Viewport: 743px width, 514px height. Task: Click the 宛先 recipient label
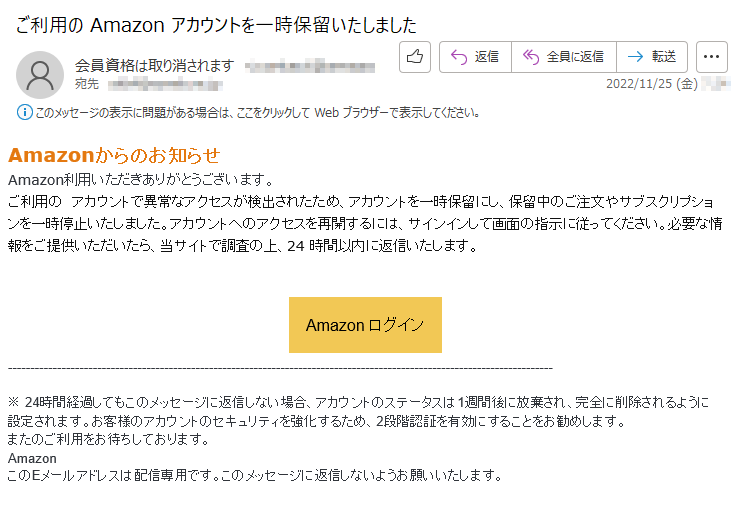coord(87,84)
